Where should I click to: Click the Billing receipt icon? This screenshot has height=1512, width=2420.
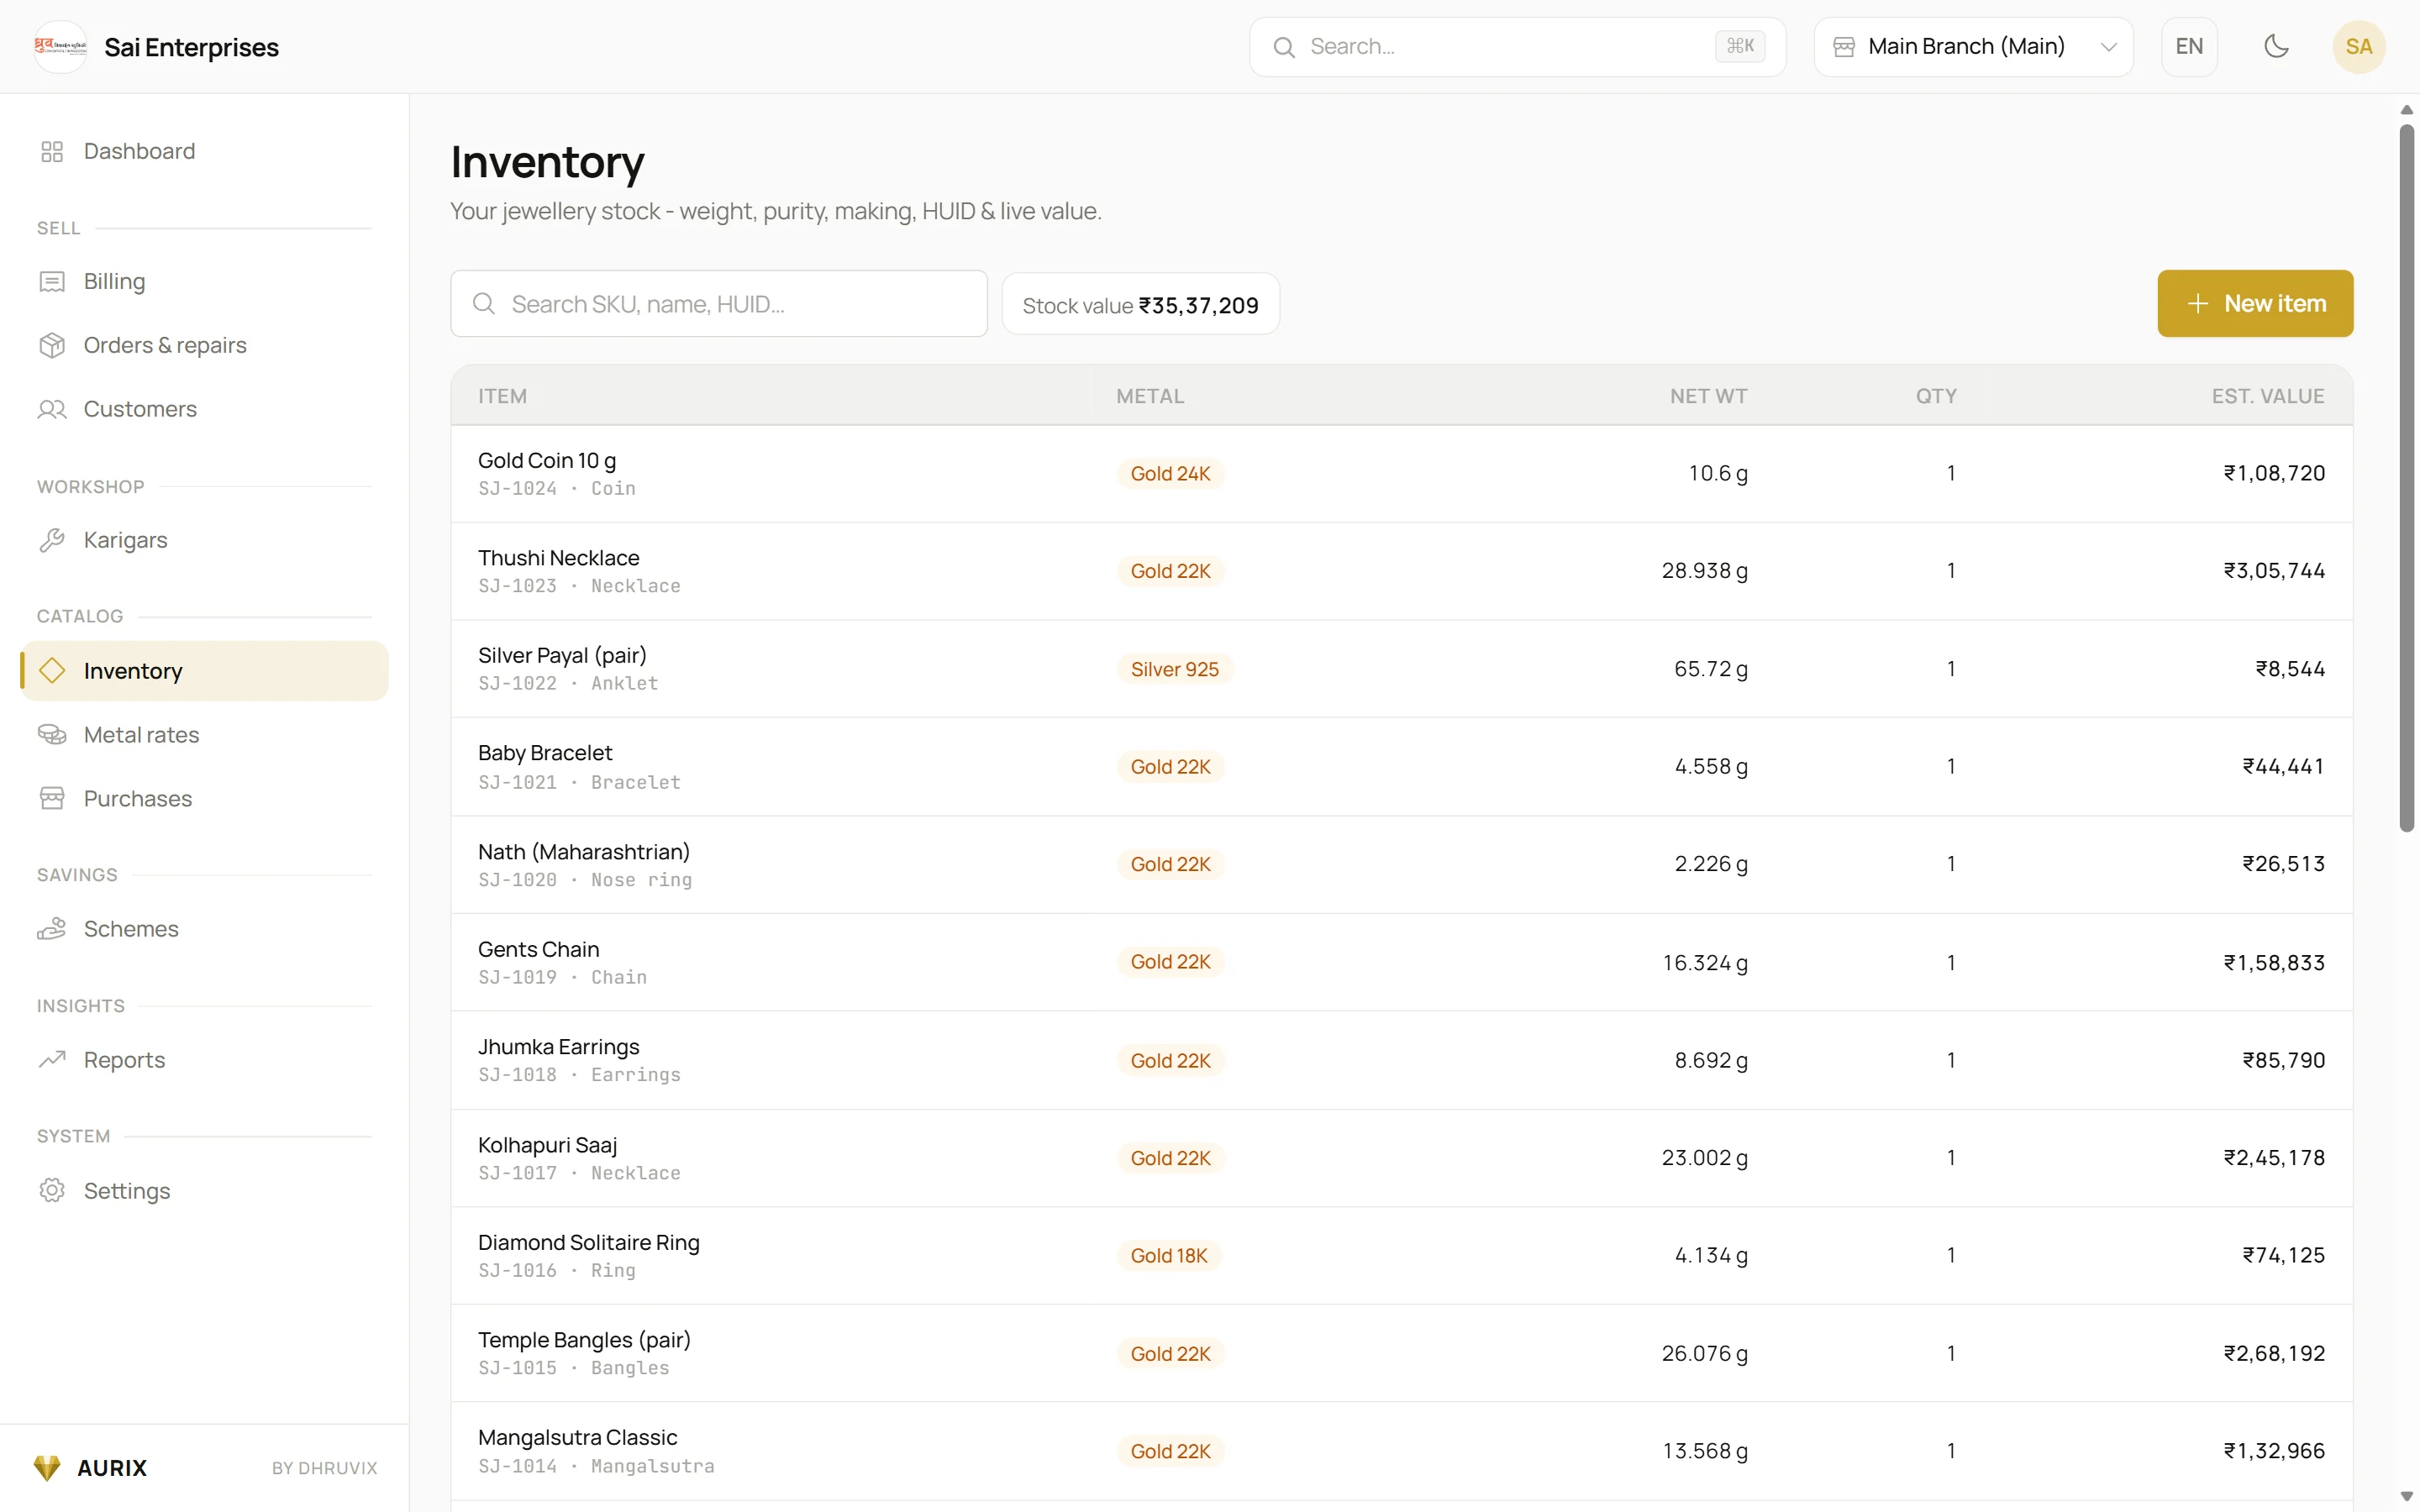pos(52,282)
